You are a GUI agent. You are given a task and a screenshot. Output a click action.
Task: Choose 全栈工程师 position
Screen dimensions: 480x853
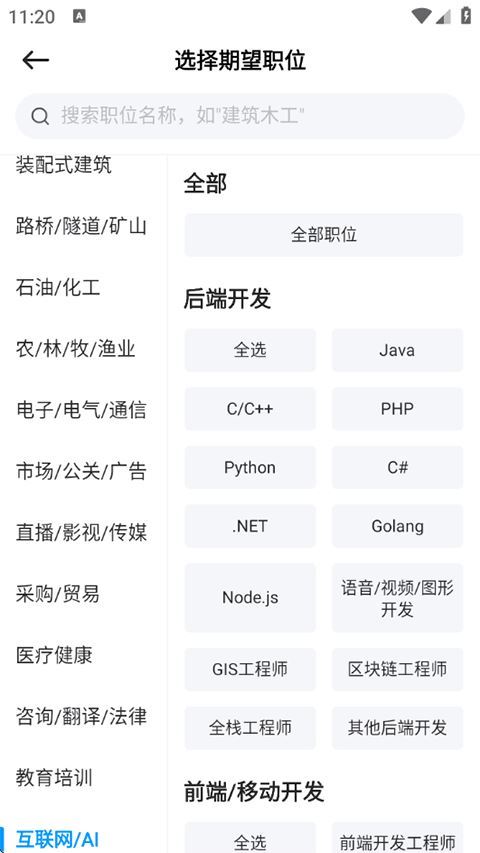click(250, 728)
